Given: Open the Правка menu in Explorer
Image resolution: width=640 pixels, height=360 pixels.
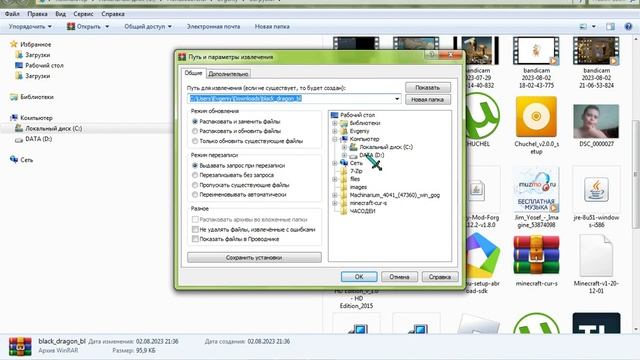Looking at the screenshot, I should click(37, 14).
